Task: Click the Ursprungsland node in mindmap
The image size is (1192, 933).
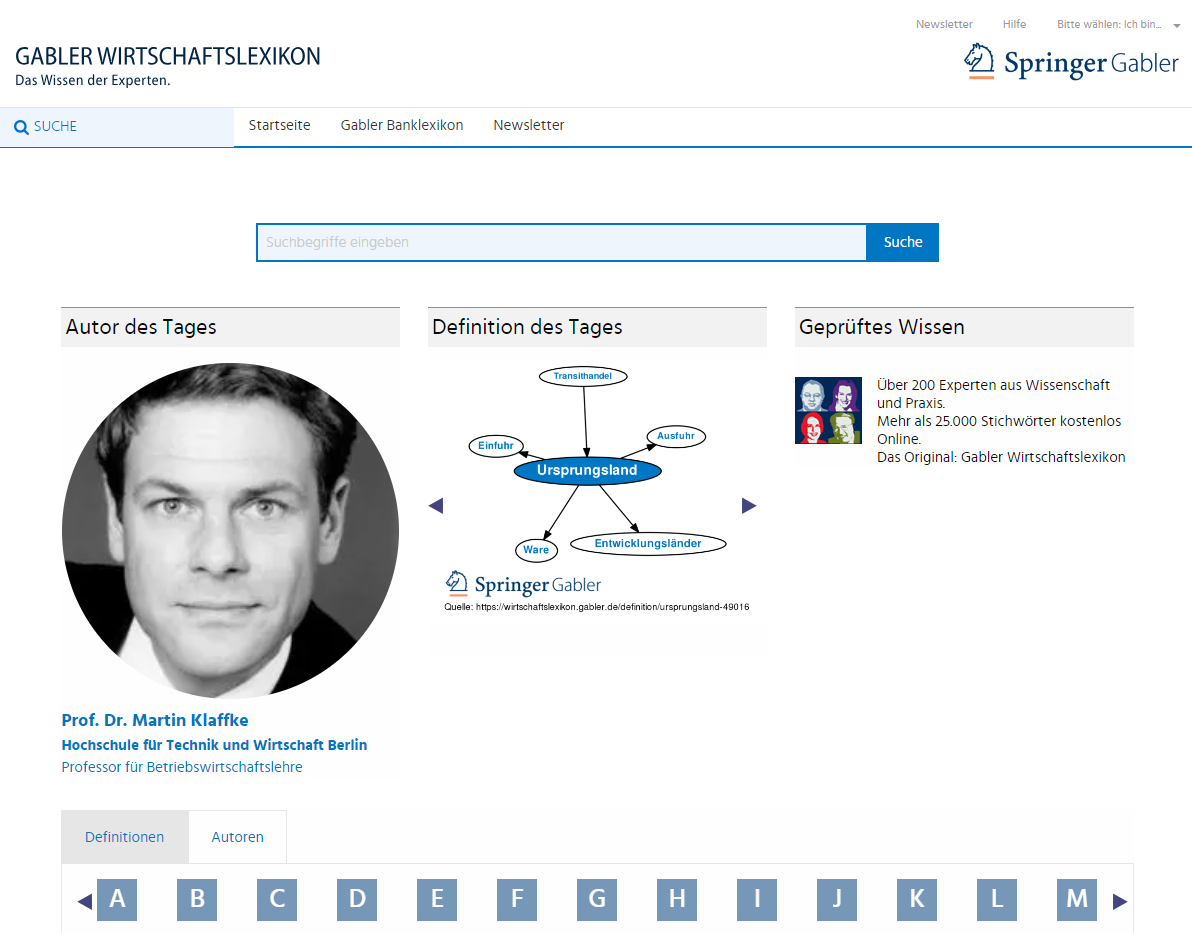Action: (x=587, y=471)
